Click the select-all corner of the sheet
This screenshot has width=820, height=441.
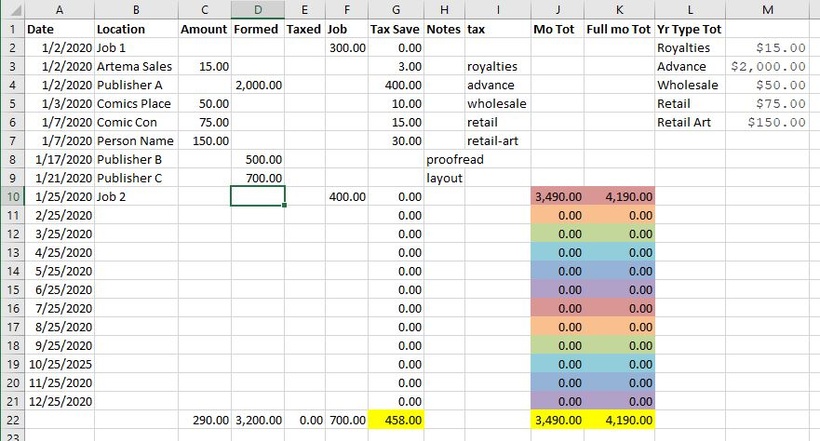13,9
